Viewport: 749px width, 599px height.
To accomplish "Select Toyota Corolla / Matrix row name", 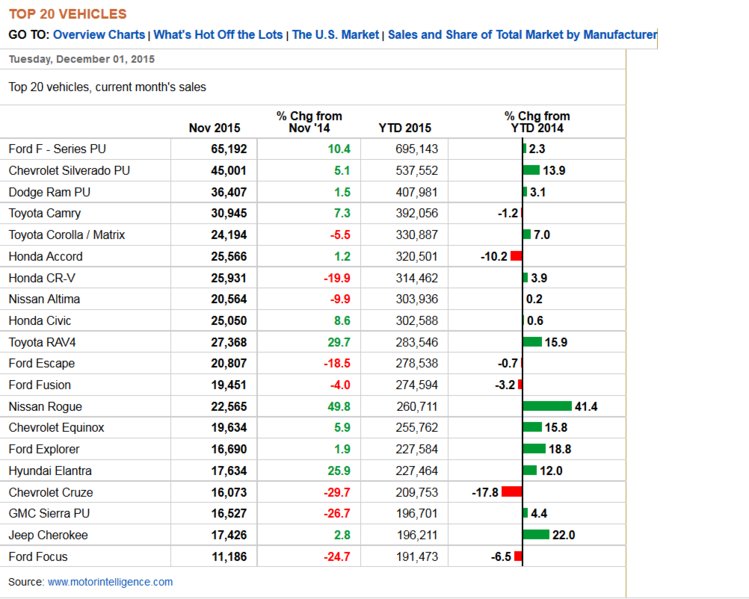I will click(x=67, y=235).
